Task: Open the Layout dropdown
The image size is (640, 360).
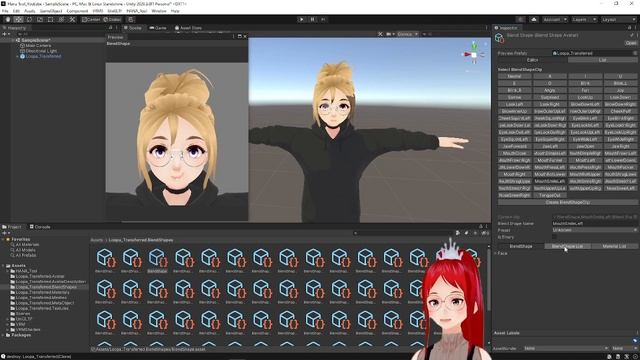Action: tap(618, 19)
